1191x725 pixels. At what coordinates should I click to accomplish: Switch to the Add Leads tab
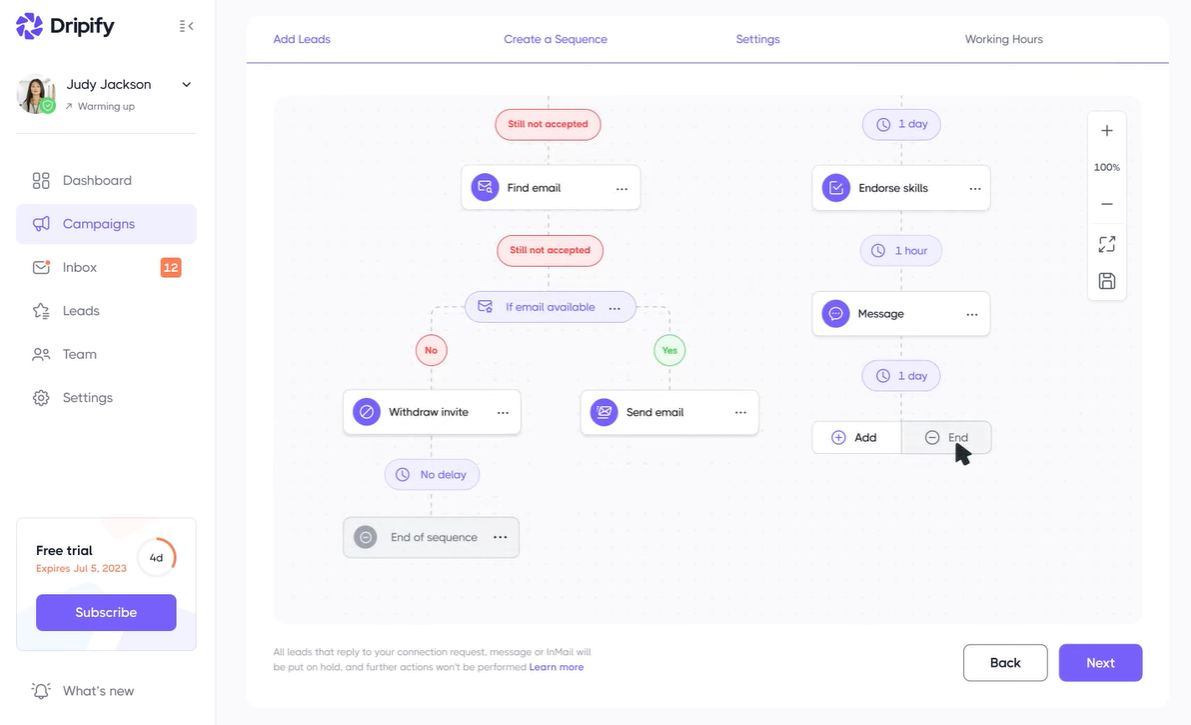click(x=302, y=39)
